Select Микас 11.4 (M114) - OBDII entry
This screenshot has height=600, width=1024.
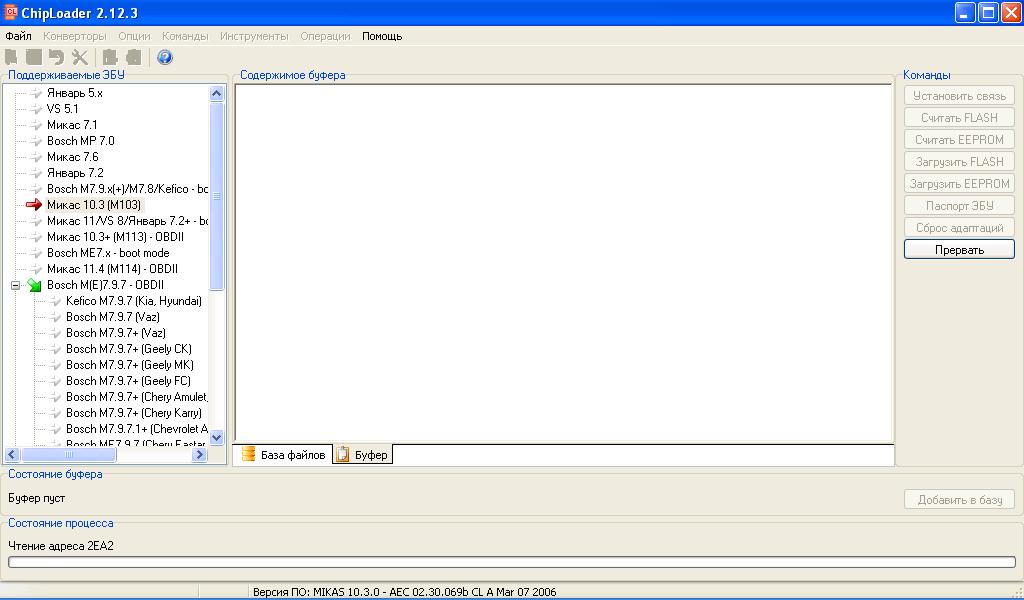tap(112, 269)
